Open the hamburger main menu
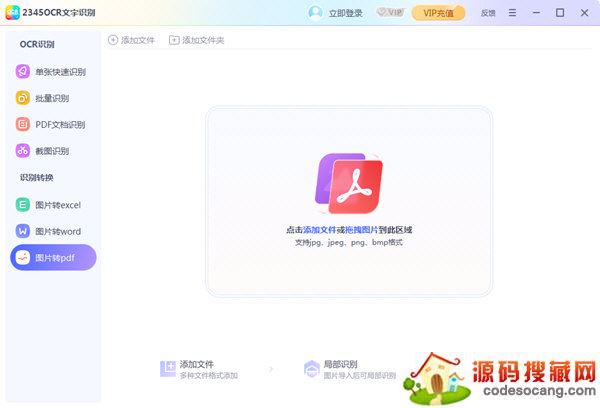The image size is (600, 408). click(512, 13)
